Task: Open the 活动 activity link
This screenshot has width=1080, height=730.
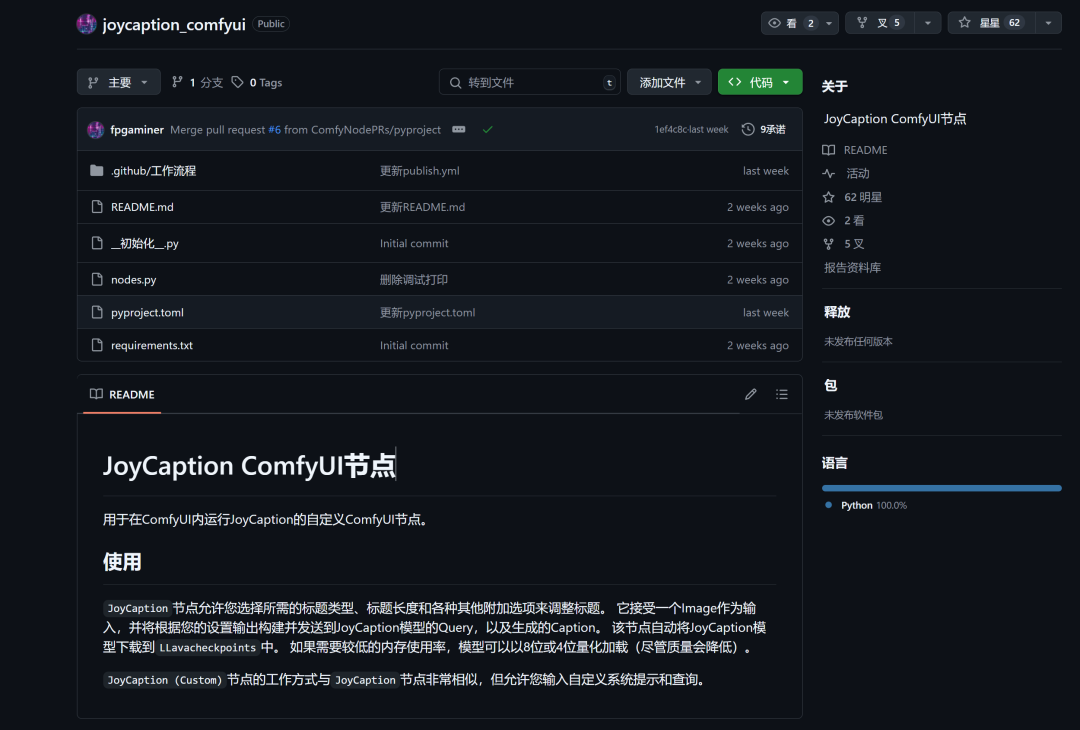Action: pyautogui.click(x=847, y=174)
